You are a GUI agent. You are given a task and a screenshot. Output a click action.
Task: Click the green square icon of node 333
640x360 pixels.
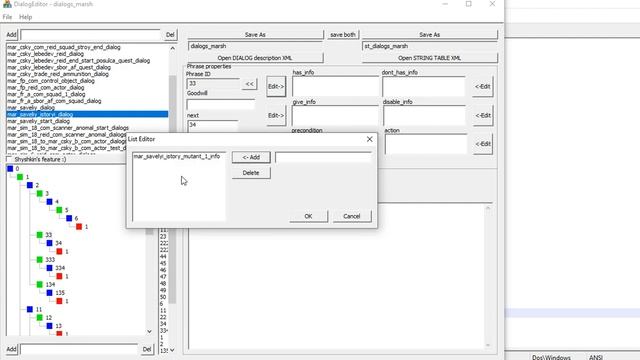[40, 260]
